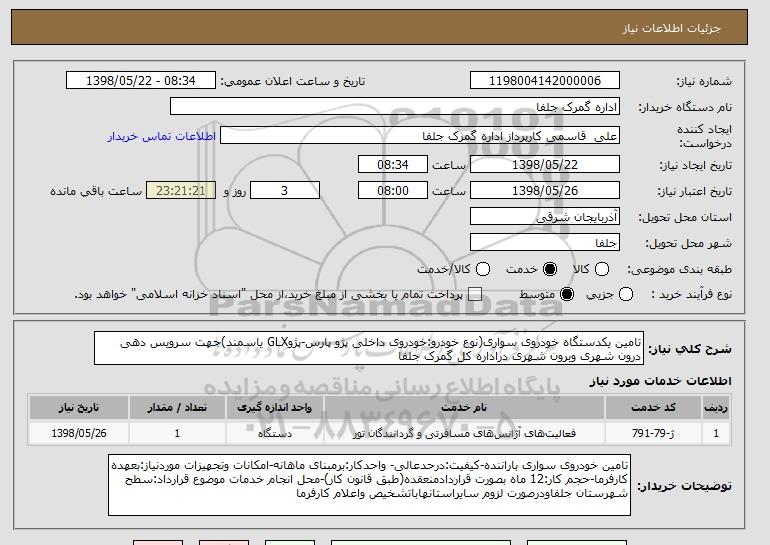
Task: Choose the متوسط purchase process option
Action: [x=567, y=295]
